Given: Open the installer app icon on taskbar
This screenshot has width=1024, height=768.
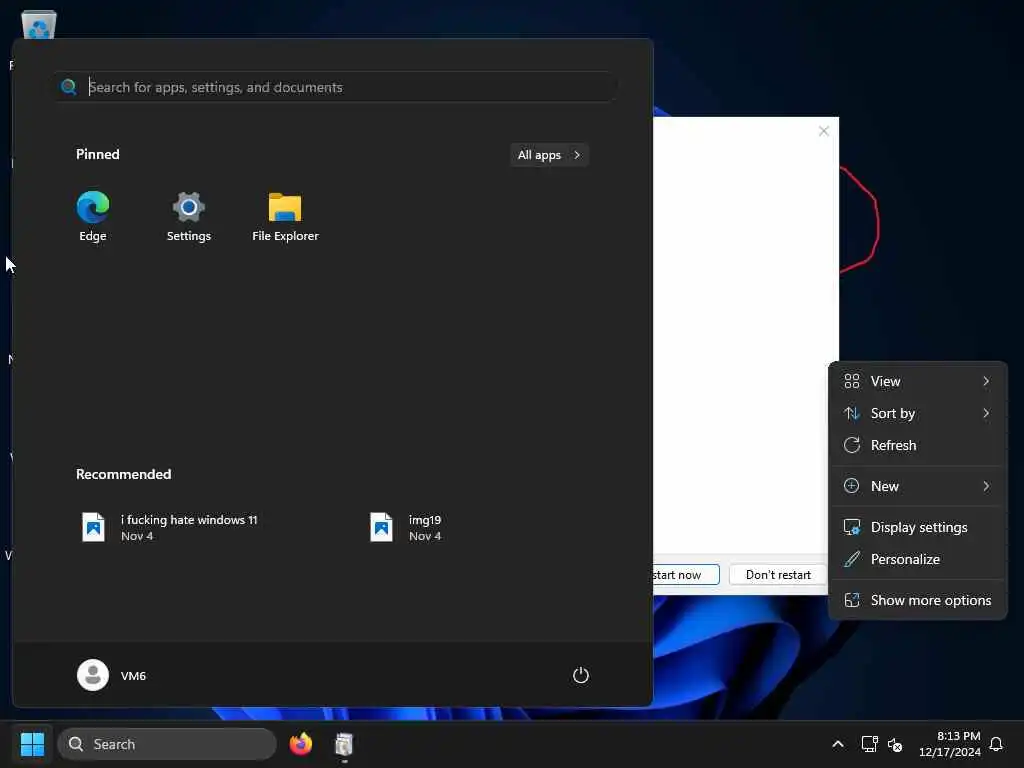Looking at the screenshot, I should pyautogui.click(x=344, y=744).
